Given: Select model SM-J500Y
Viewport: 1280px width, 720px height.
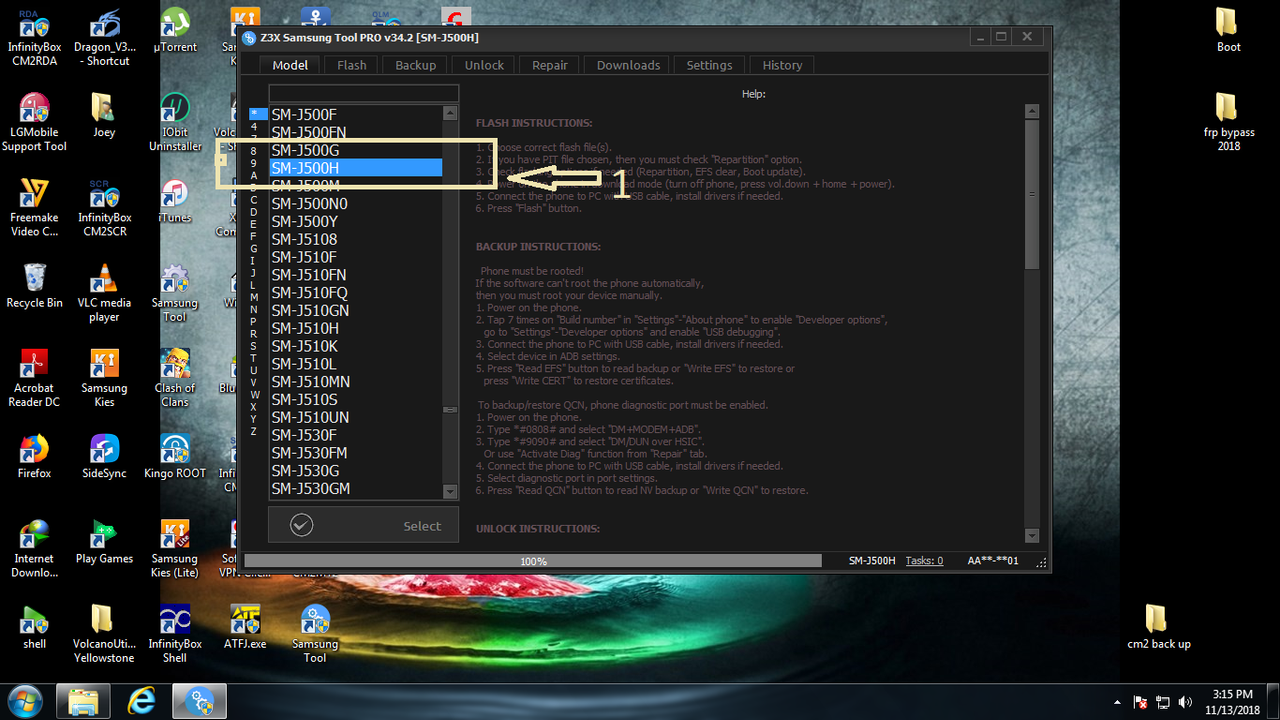Looking at the screenshot, I should pos(356,222).
